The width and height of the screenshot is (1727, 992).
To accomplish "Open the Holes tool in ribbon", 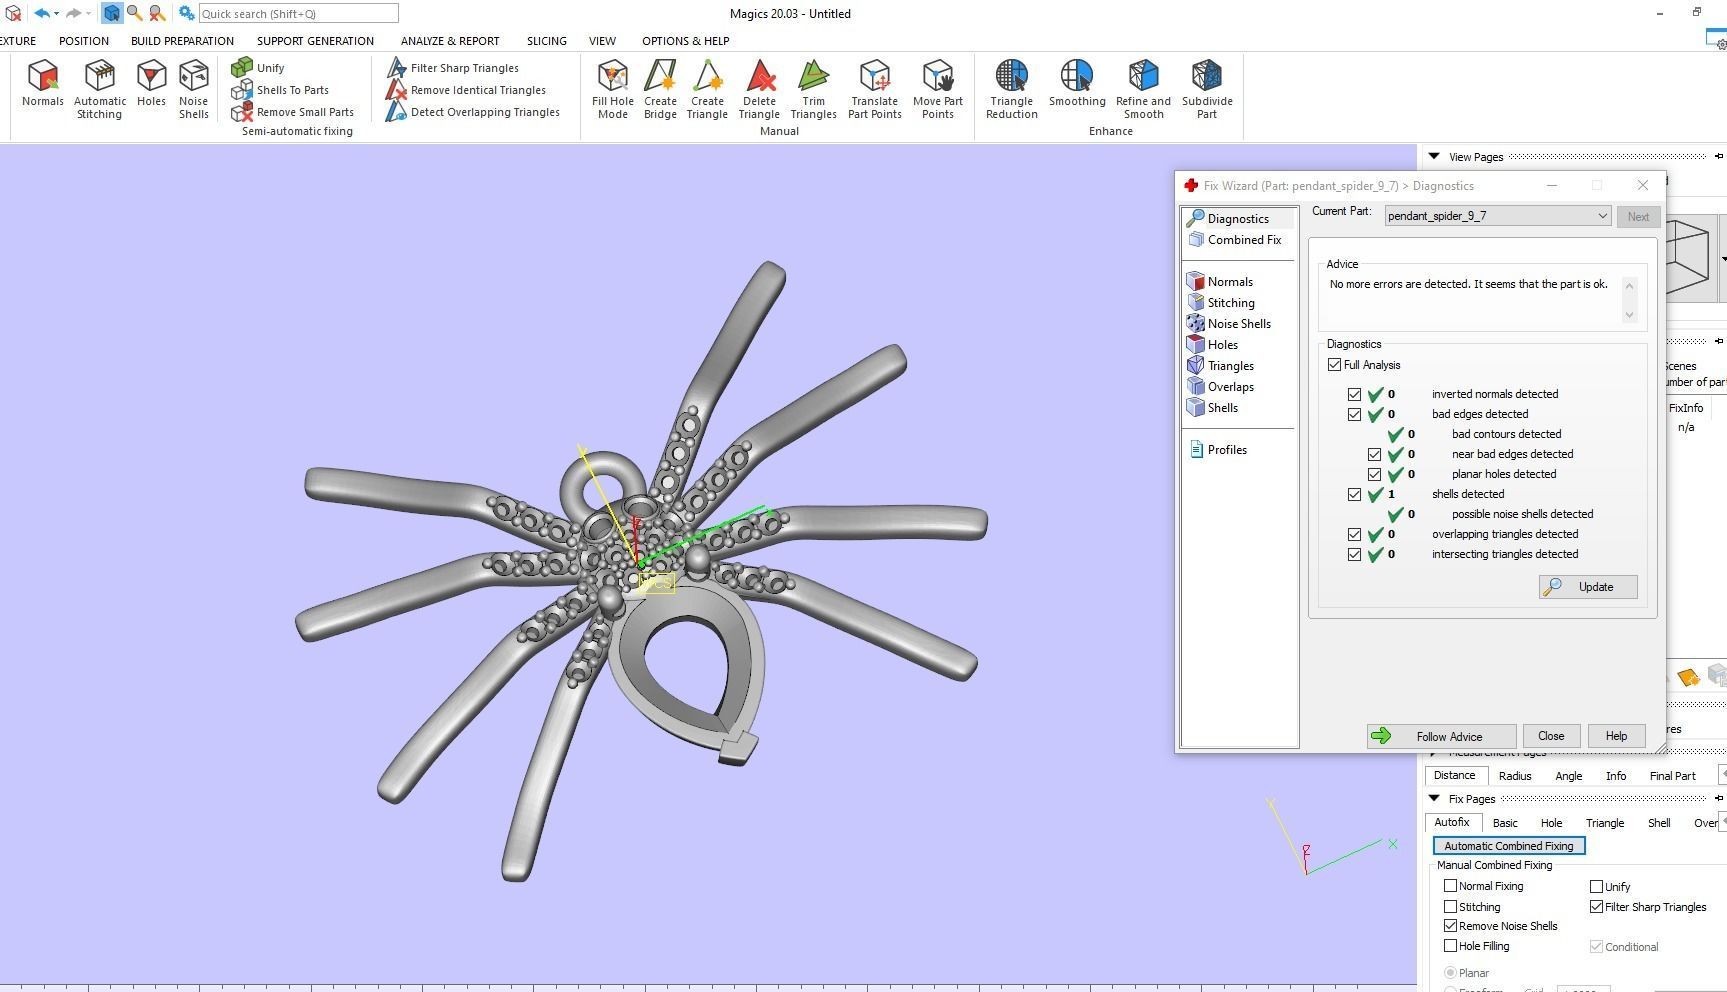I will [151, 83].
